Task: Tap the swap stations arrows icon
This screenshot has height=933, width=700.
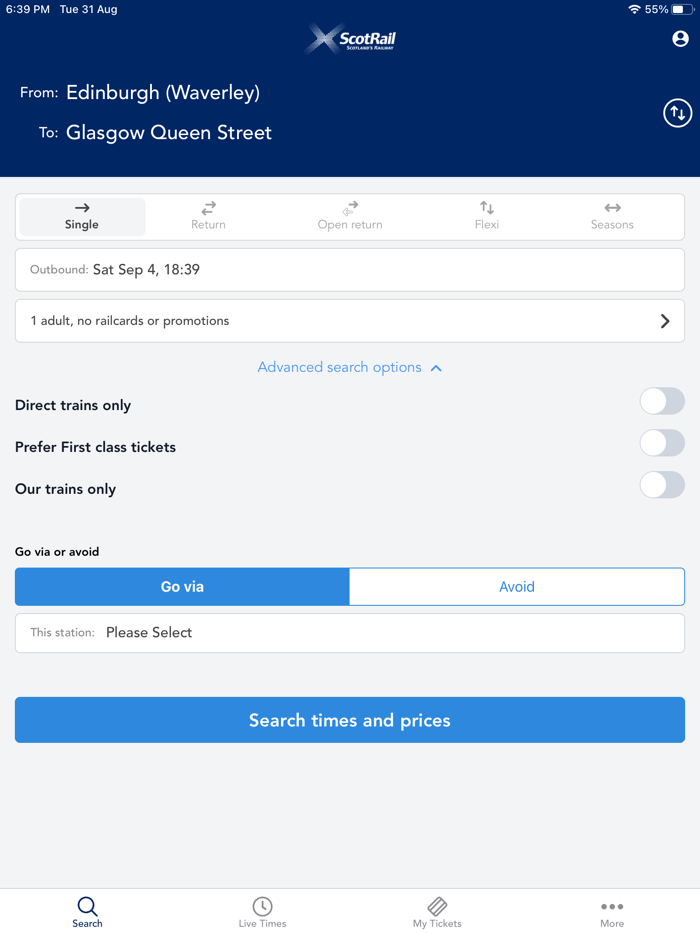Action: (677, 113)
